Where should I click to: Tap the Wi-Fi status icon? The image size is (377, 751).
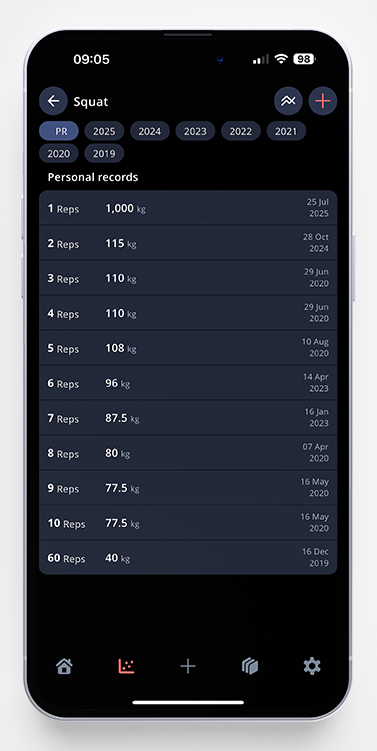(x=281, y=59)
